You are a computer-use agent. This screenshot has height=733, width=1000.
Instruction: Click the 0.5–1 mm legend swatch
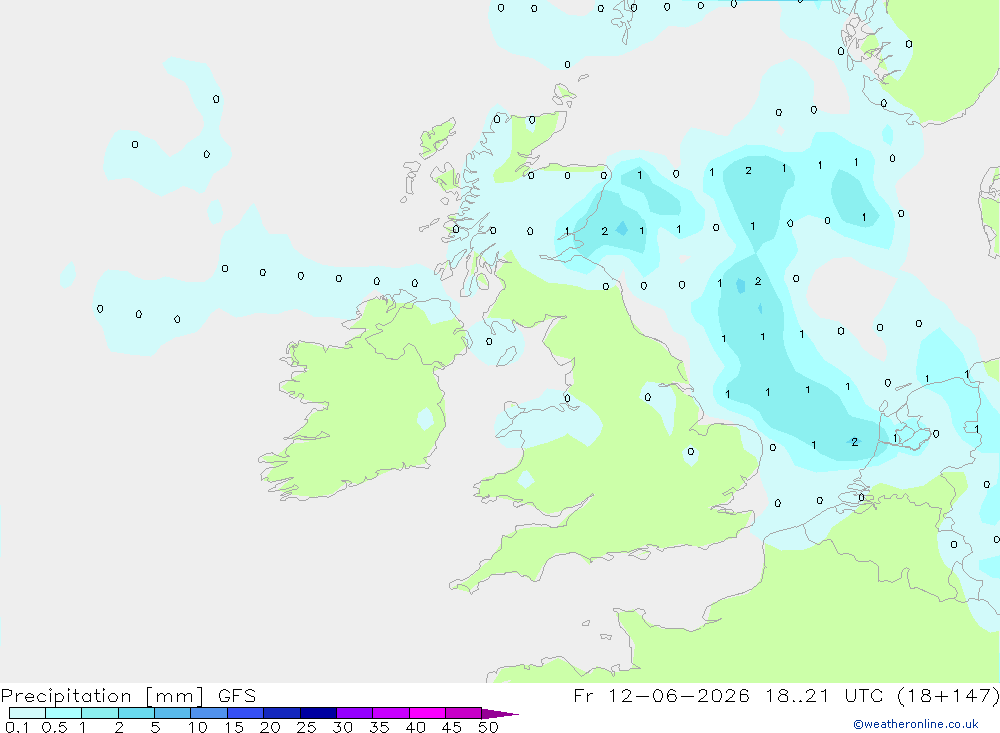coord(64,713)
